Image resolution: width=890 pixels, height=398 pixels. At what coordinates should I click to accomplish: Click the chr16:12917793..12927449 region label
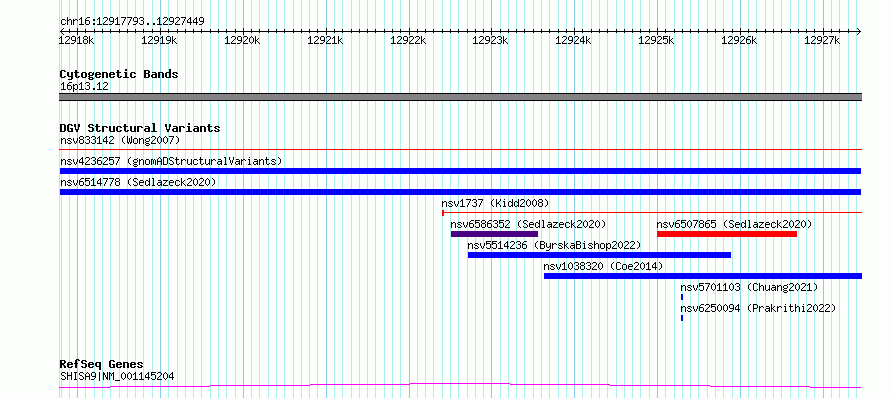pos(132,22)
